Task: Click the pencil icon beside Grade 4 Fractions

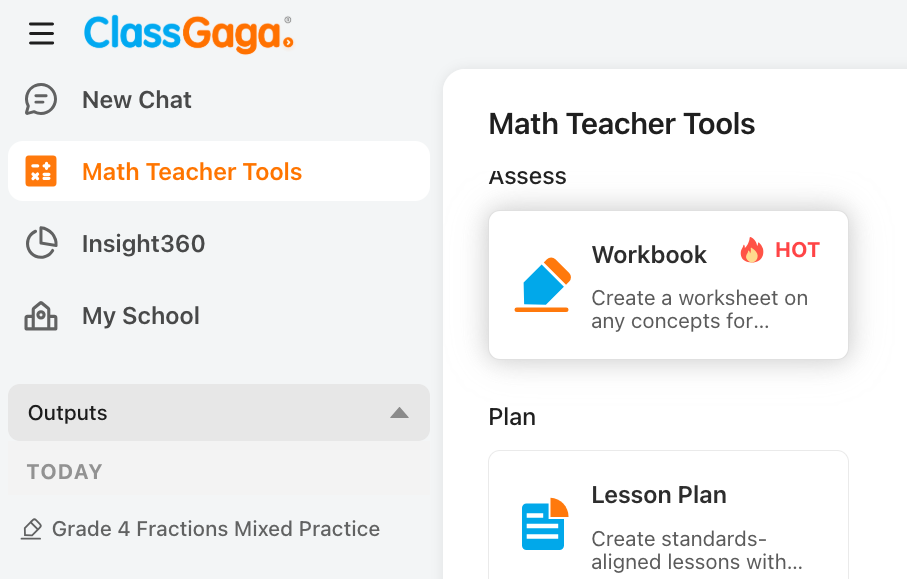Action: point(32,529)
